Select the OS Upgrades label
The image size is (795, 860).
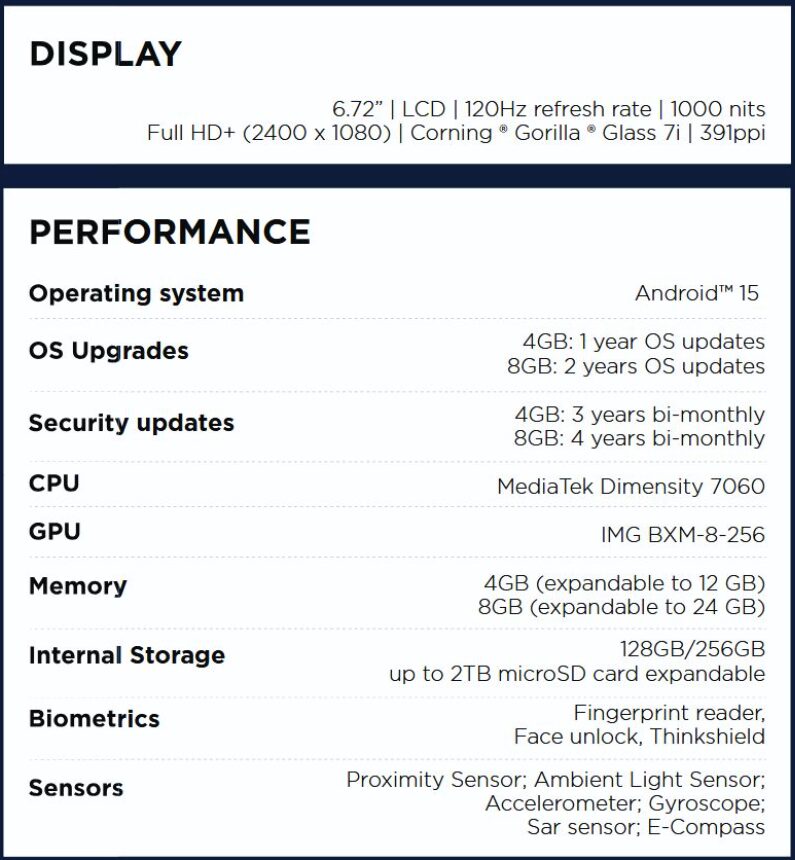109,351
